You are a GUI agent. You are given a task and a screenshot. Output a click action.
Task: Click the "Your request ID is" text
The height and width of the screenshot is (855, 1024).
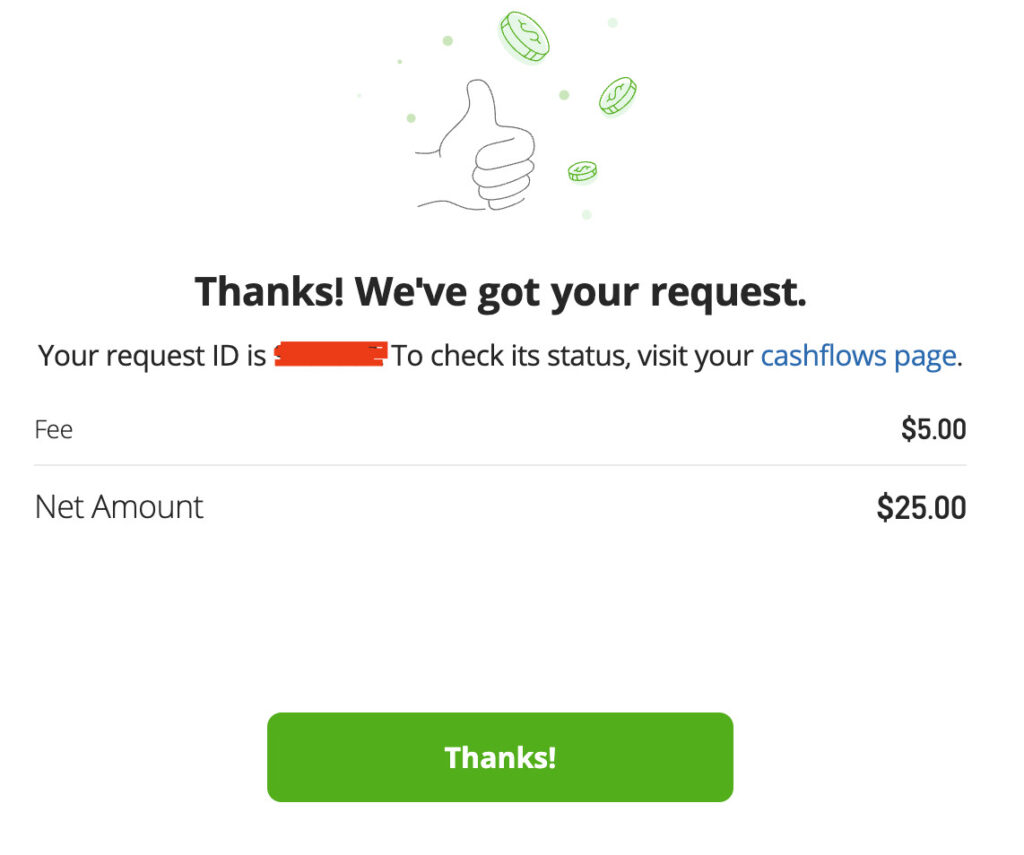[x=152, y=356]
